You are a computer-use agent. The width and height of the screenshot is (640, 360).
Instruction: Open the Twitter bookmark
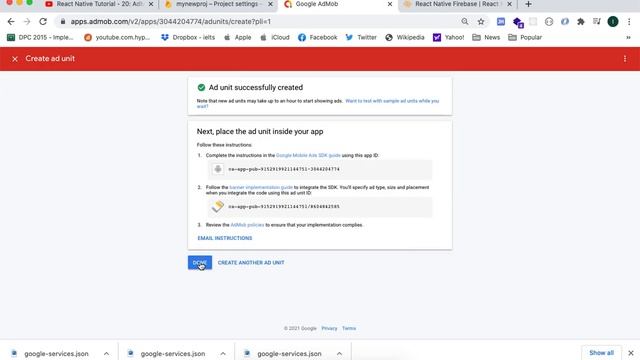click(361, 38)
